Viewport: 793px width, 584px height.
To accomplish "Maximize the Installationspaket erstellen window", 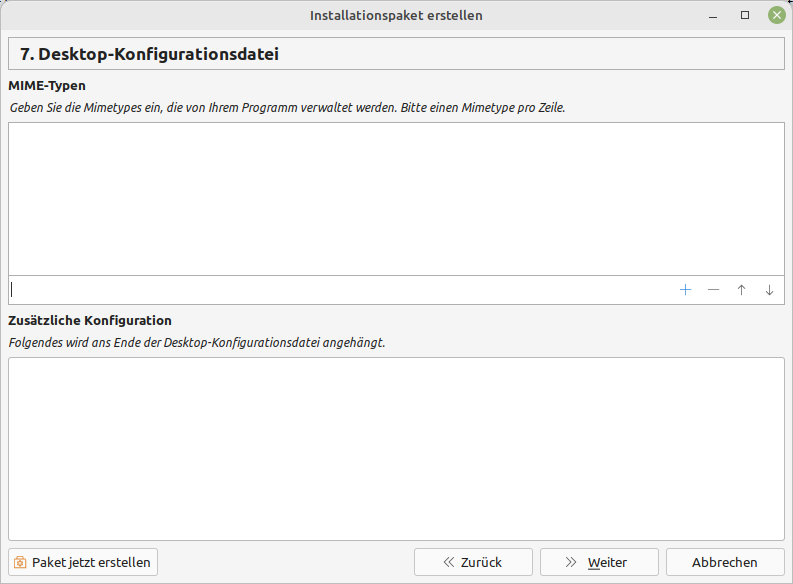I will [x=745, y=16].
